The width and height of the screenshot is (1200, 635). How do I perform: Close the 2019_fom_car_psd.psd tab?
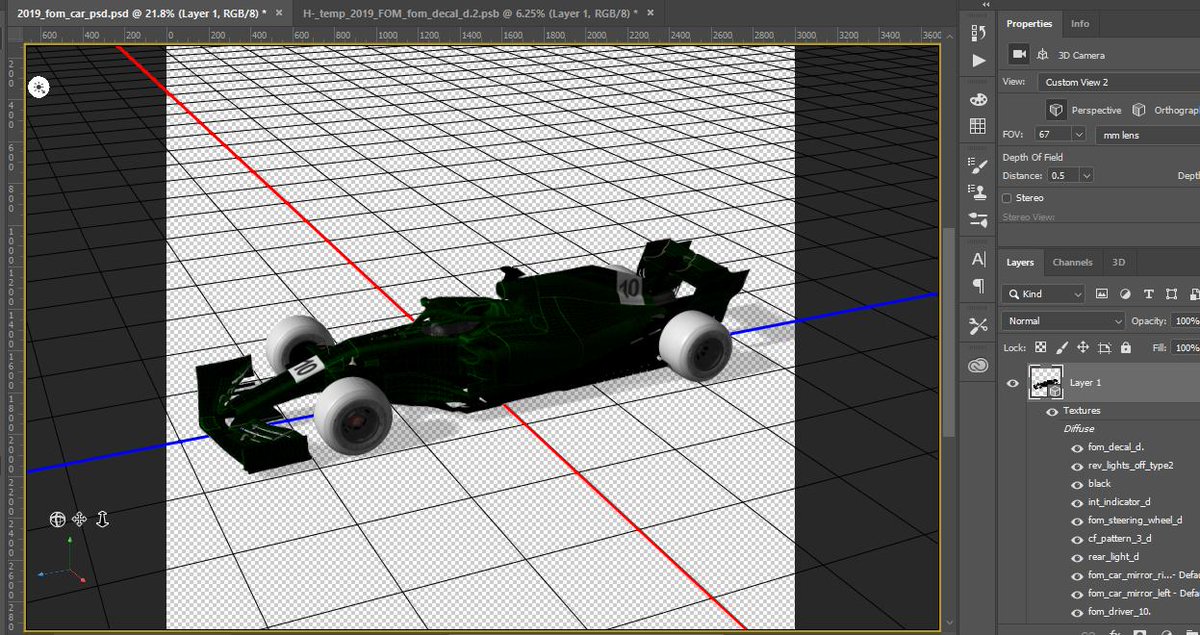coord(278,14)
